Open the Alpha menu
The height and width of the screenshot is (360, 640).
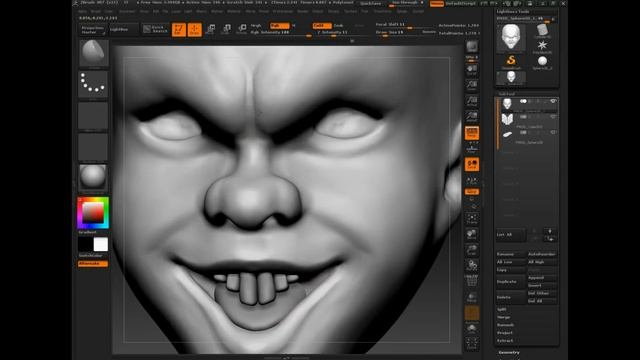click(82, 11)
